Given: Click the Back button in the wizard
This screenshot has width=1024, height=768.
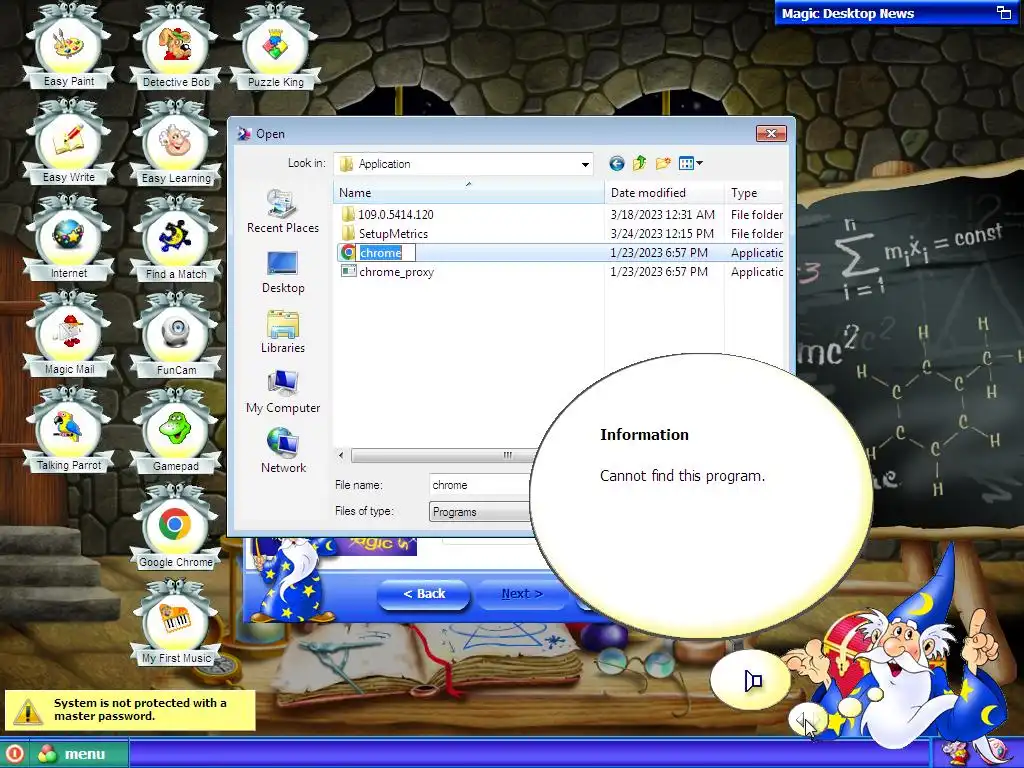Looking at the screenshot, I should (x=424, y=594).
